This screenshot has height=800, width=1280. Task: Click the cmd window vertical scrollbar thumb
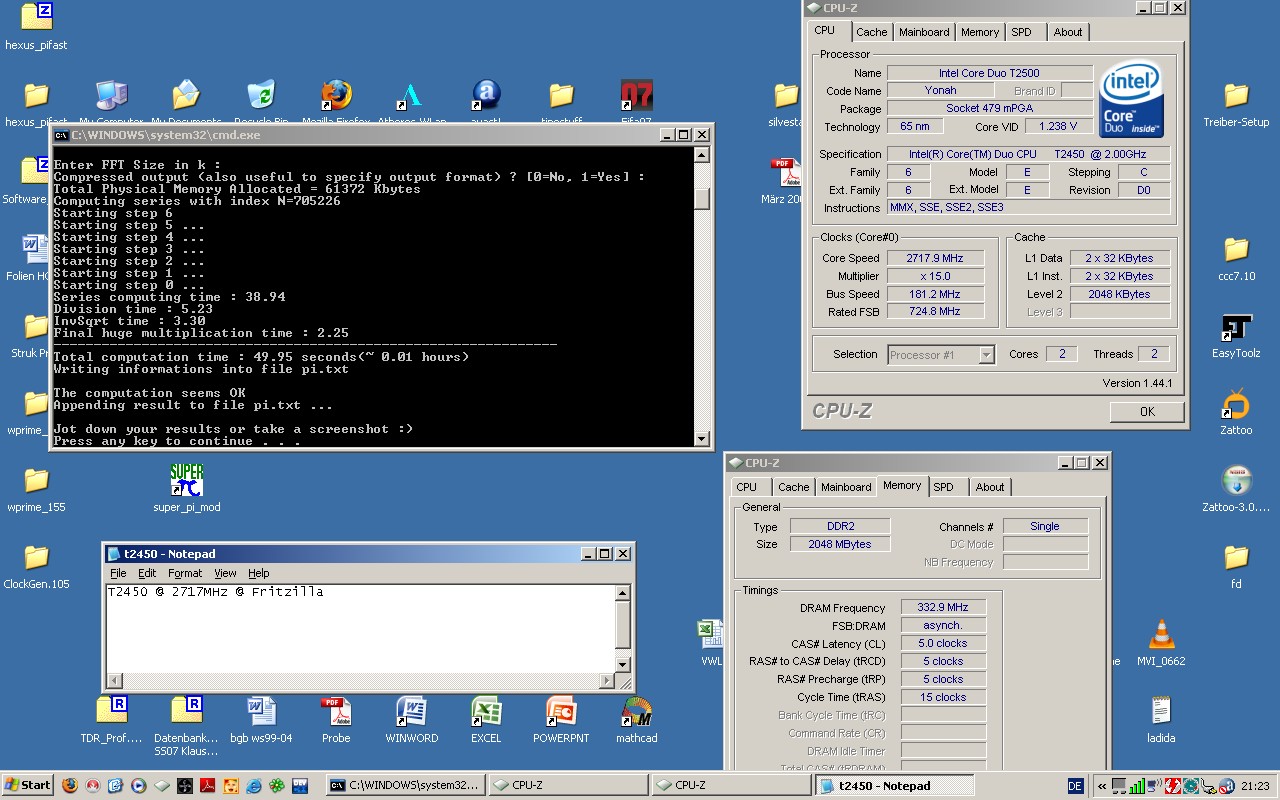tap(702, 197)
